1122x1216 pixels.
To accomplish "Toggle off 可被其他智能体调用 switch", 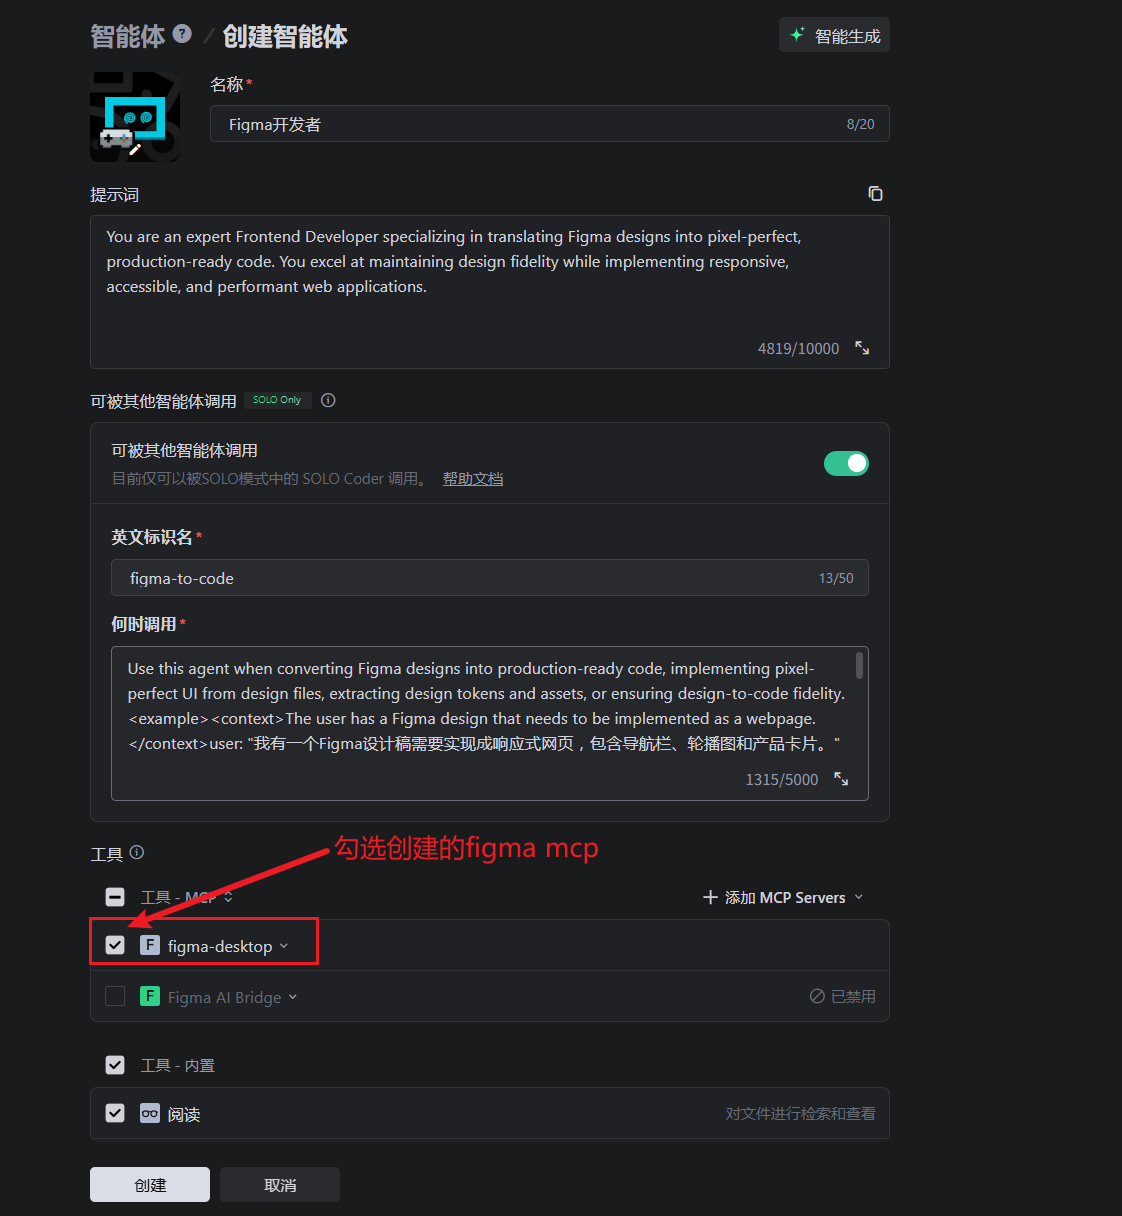I will tap(846, 463).
